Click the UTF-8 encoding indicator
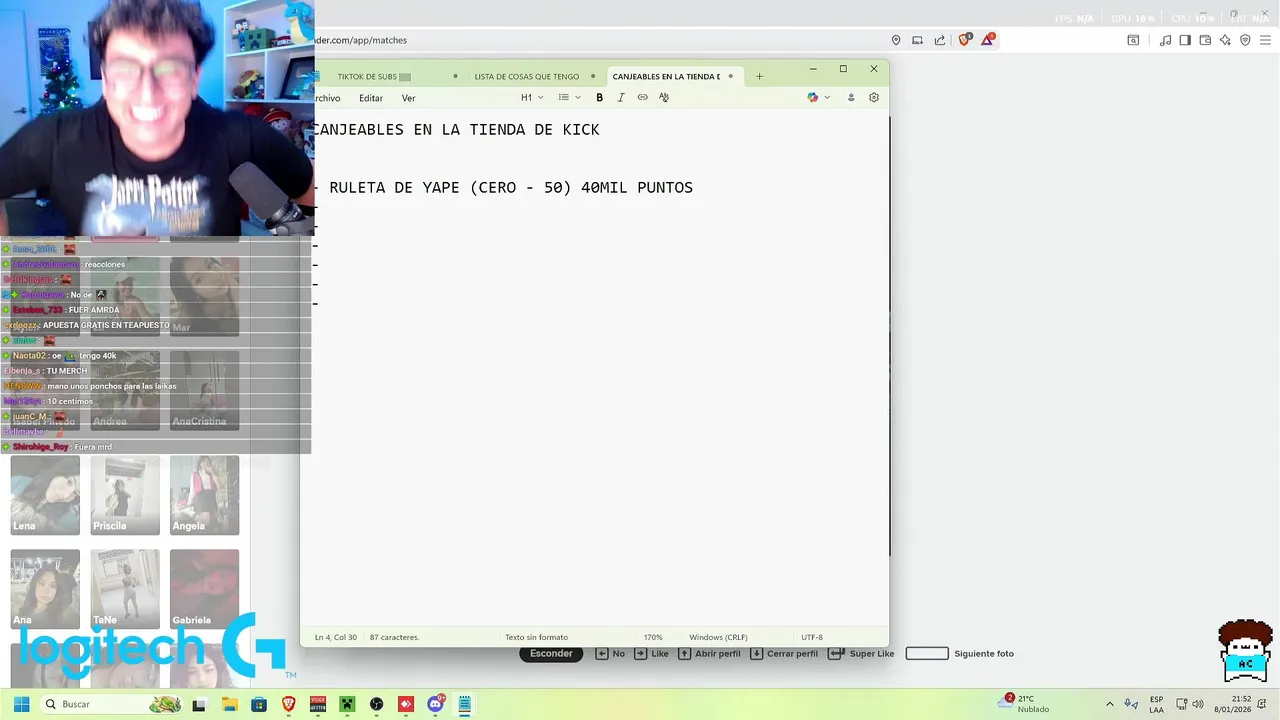 (812, 637)
